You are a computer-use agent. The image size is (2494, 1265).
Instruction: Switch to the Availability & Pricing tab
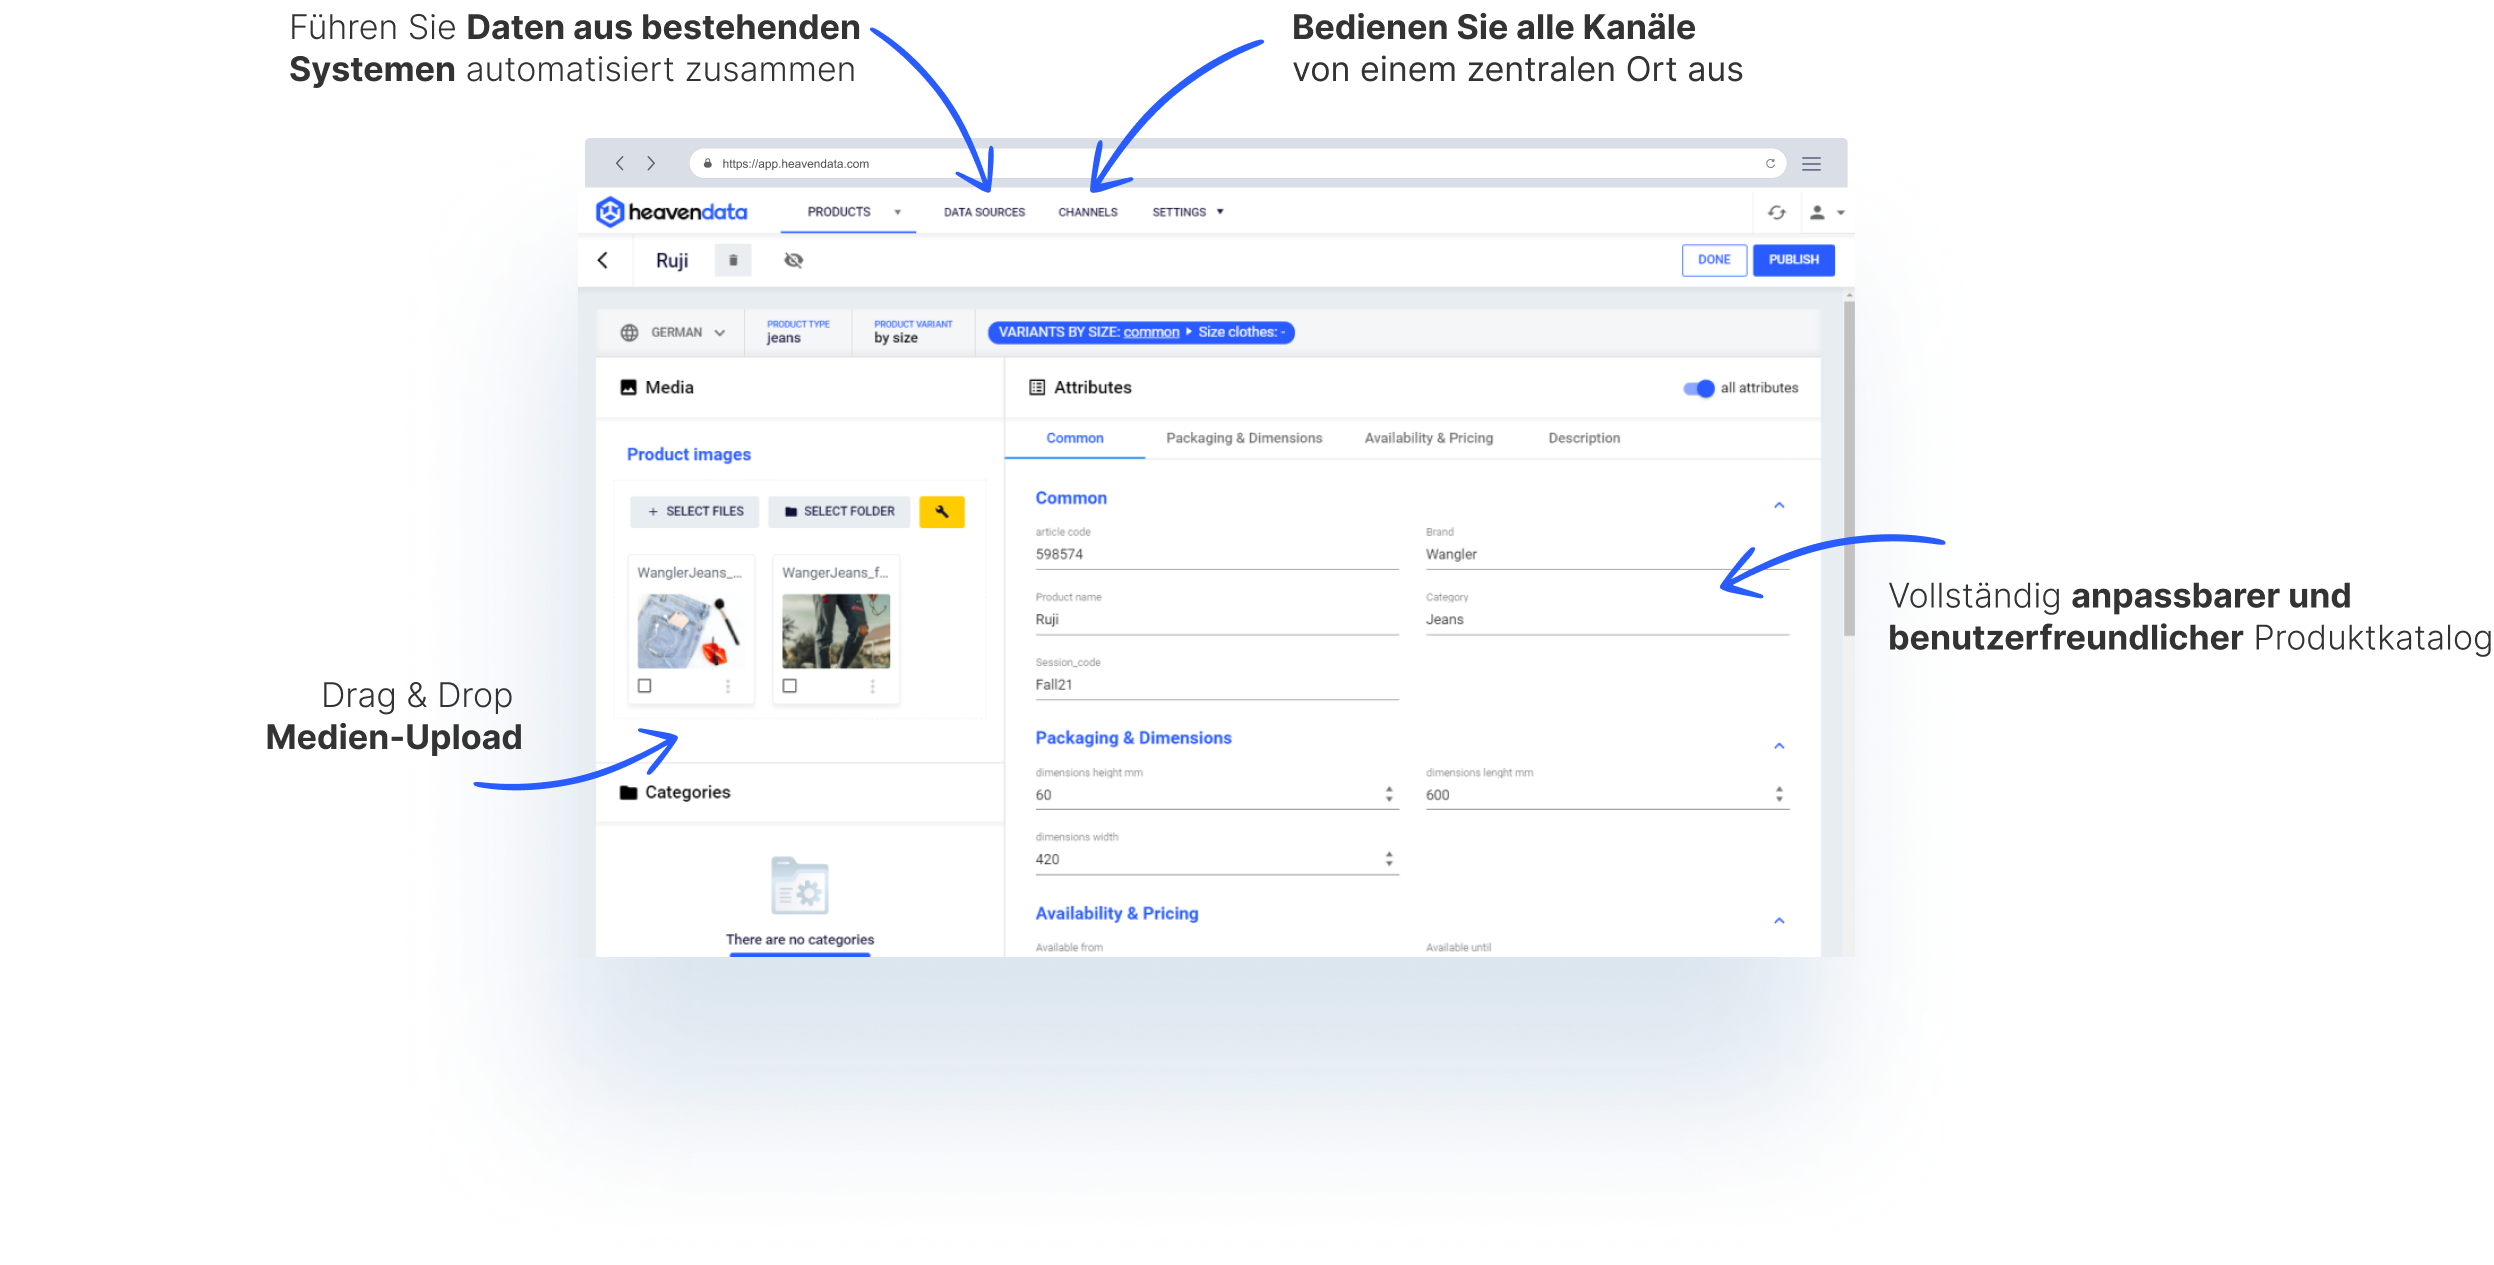click(1428, 438)
